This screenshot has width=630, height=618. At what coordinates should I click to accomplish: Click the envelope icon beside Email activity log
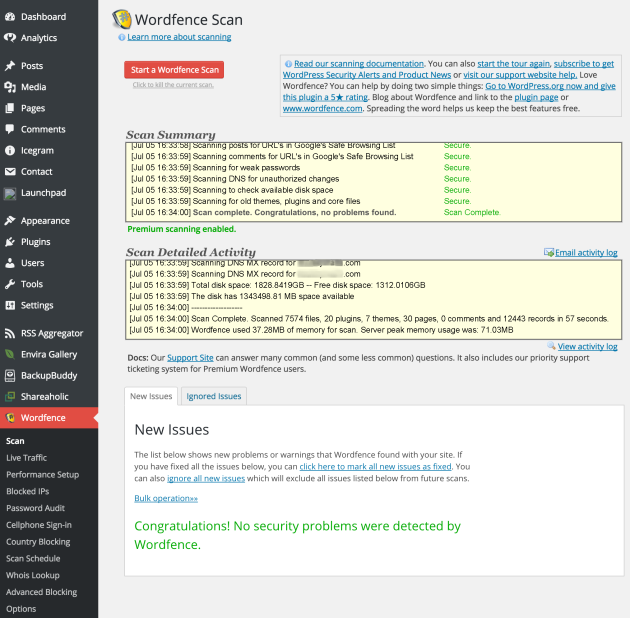(549, 252)
